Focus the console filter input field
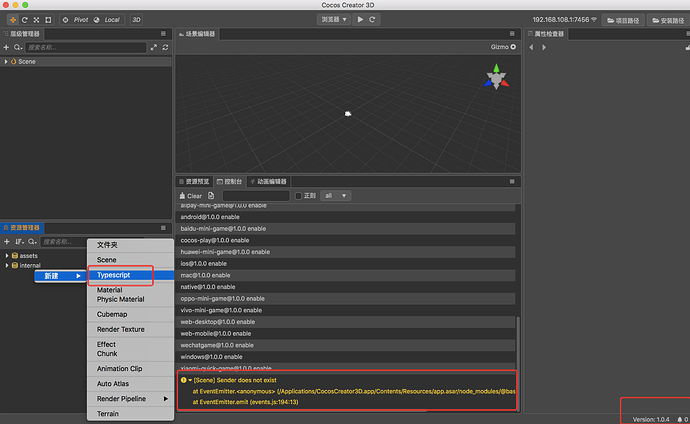Screen dimensions: 690x424 coord(256,196)
